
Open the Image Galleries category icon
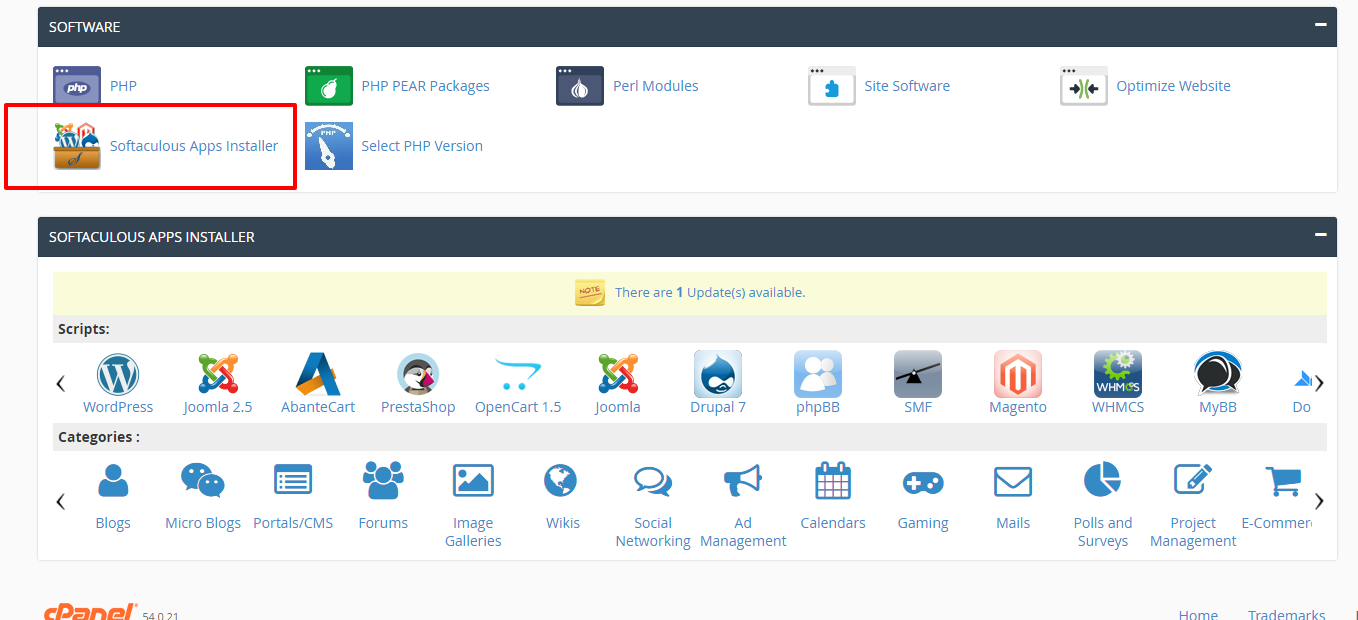click(x=473, y=481)
